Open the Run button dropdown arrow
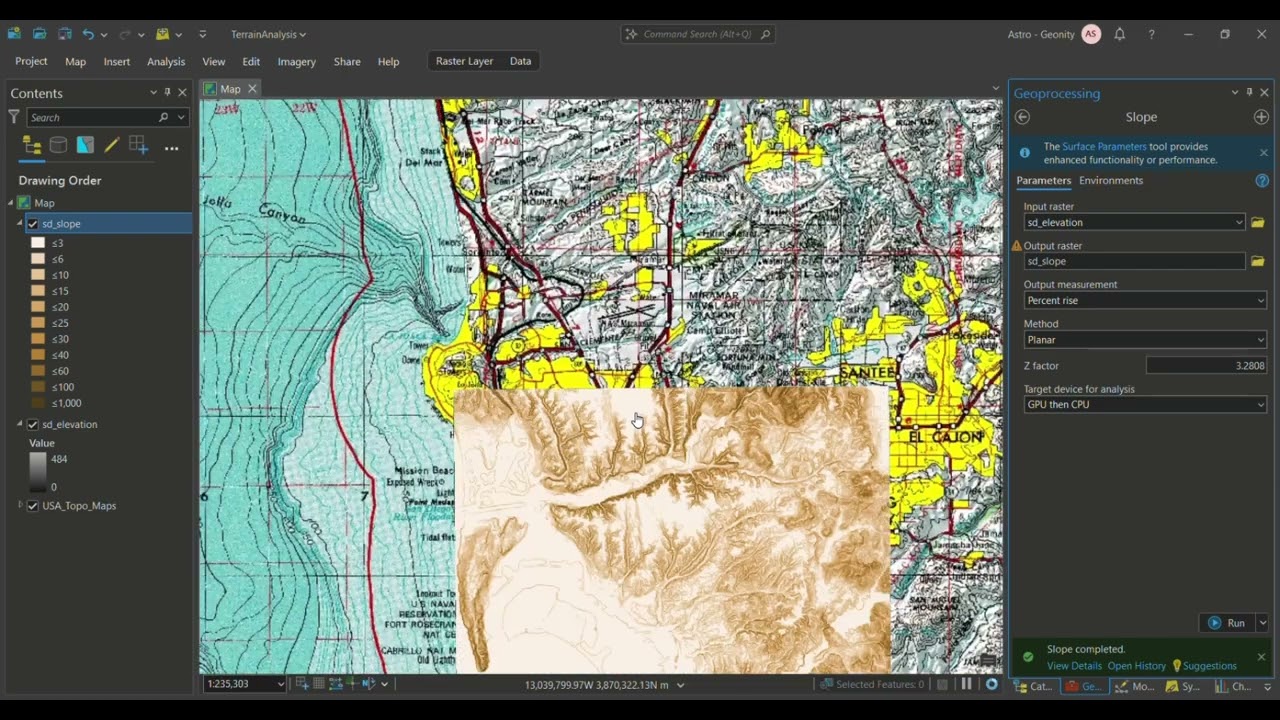 coord(1262,623)
